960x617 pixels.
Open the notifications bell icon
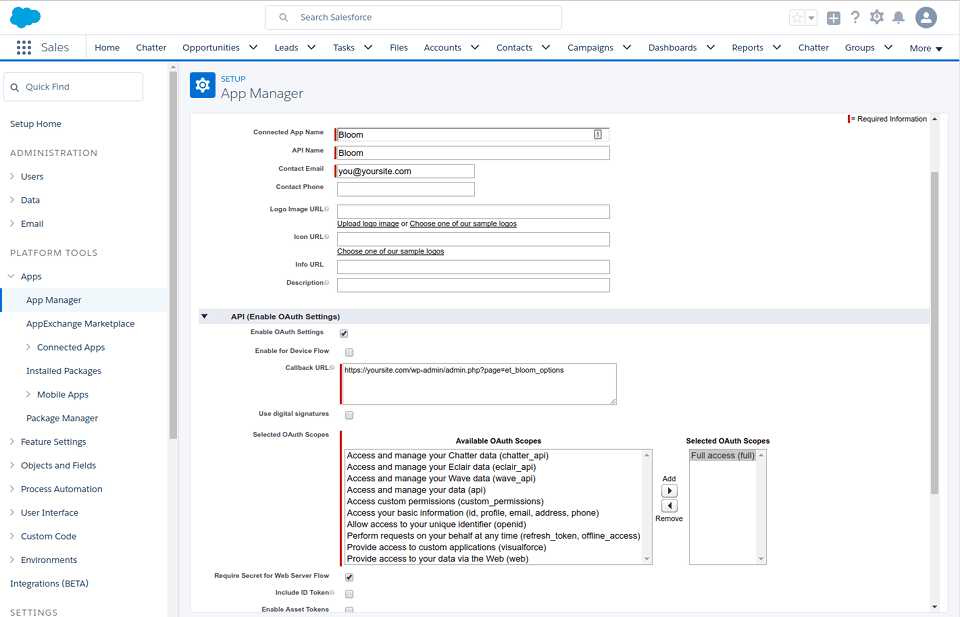click(898, 15)
